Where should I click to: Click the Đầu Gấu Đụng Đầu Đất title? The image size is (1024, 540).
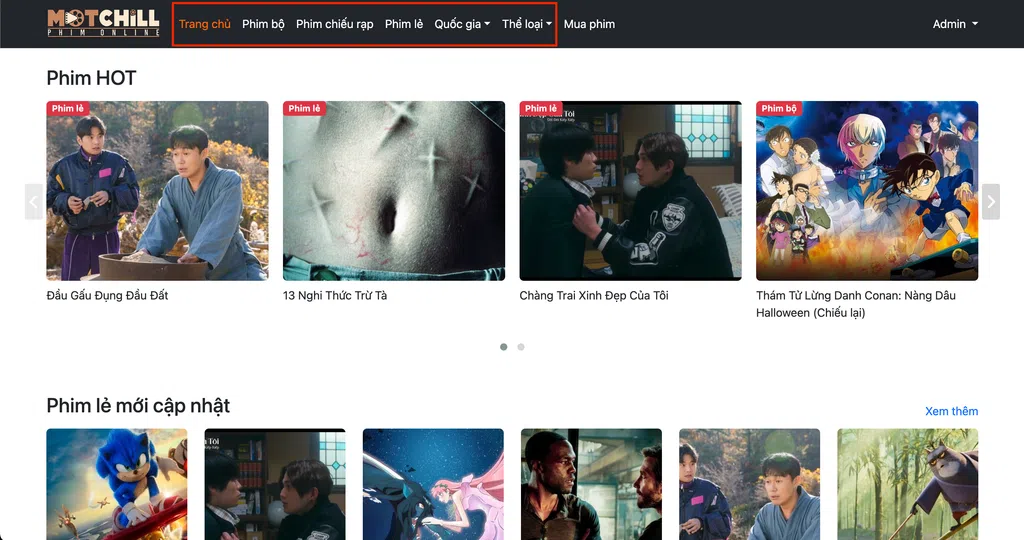107,296
